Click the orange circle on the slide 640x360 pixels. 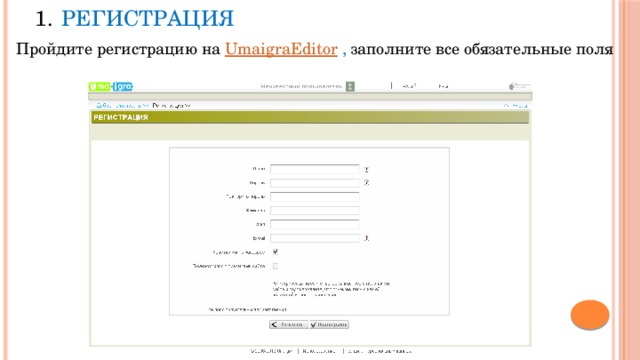click(x=590, y=315)
